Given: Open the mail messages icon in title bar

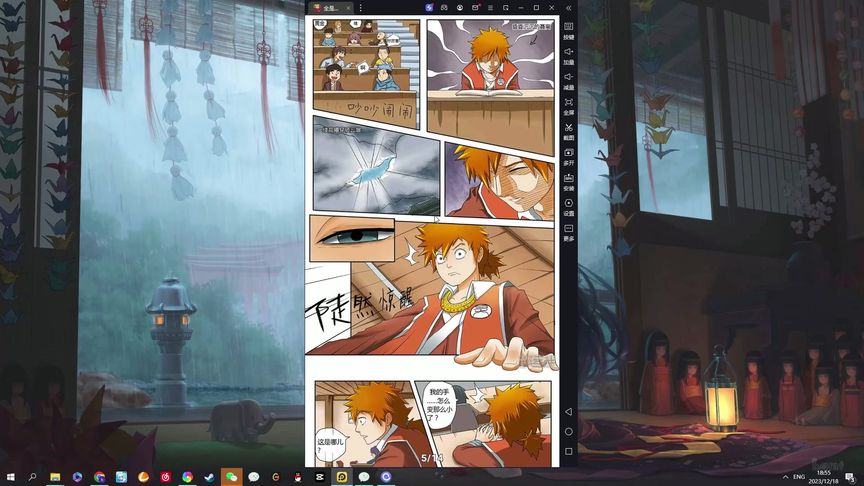Looking at the screenshot, I should 475,8.
